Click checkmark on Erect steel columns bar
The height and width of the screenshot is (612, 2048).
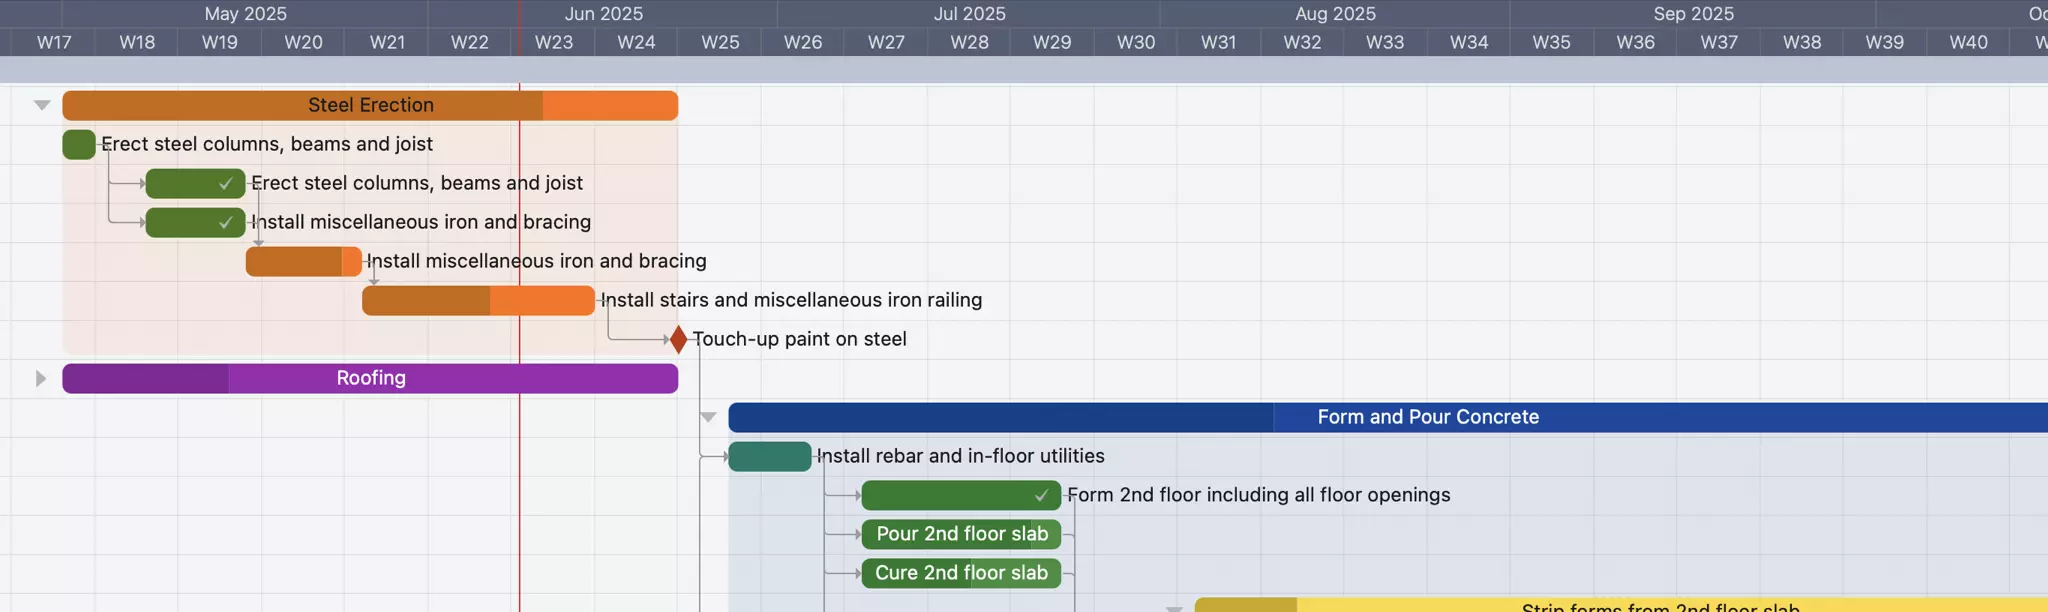226,184
